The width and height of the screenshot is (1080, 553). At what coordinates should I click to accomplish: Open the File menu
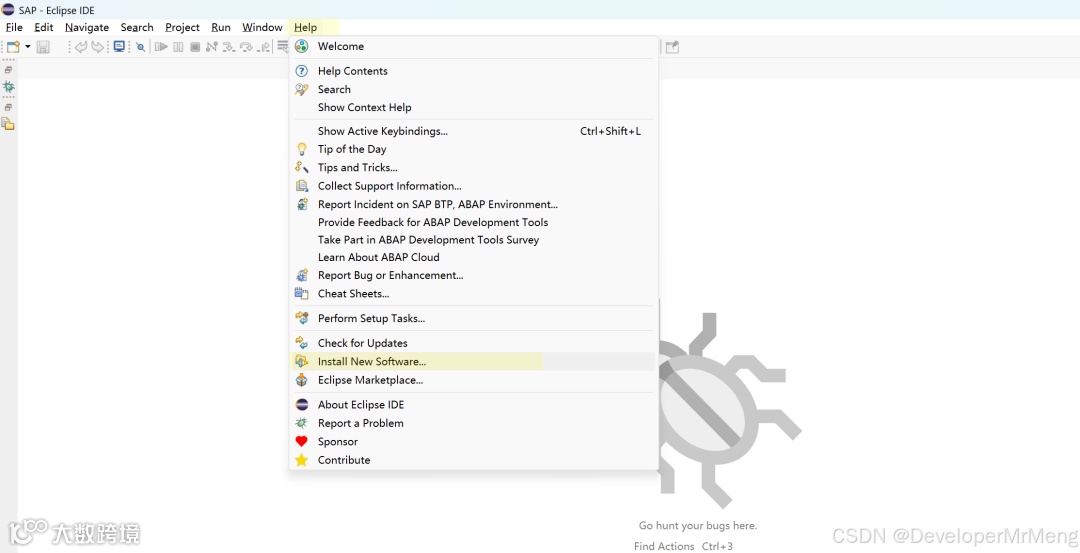[x=14, y=28]
